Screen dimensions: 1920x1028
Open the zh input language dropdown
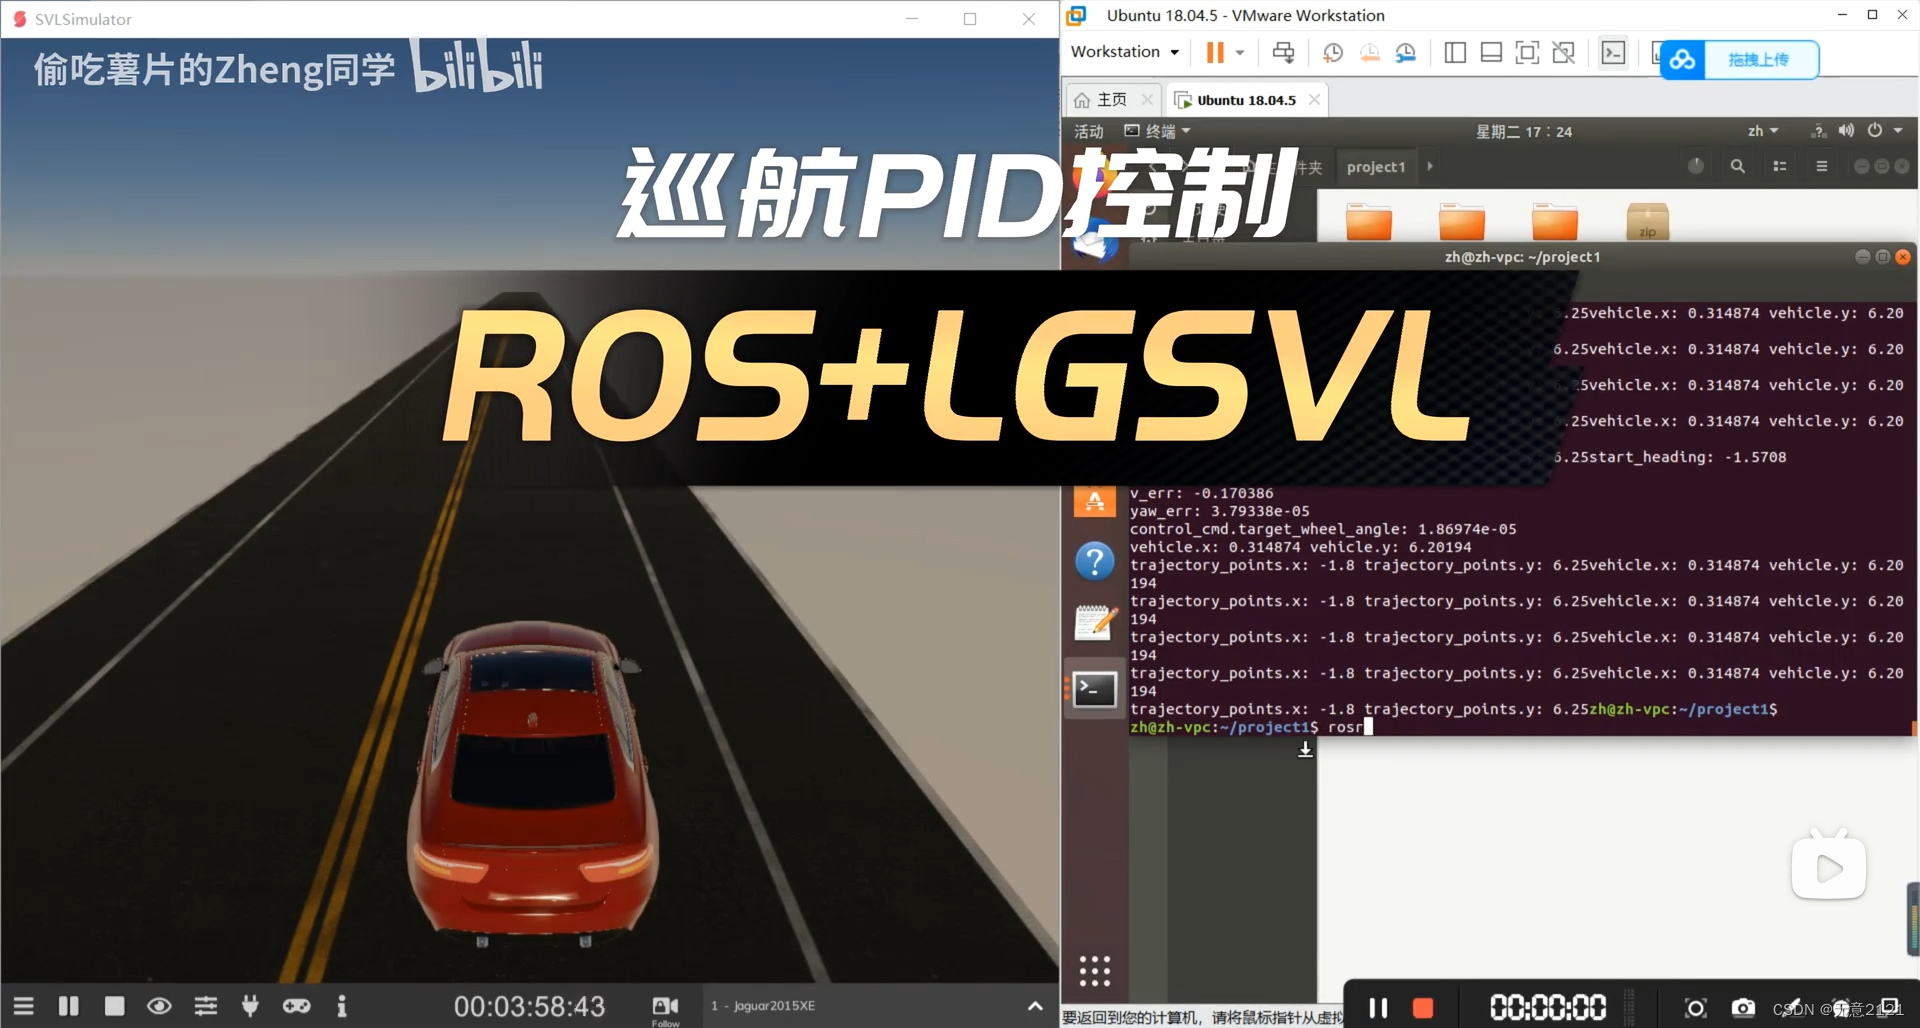(x=1763, y=132)
